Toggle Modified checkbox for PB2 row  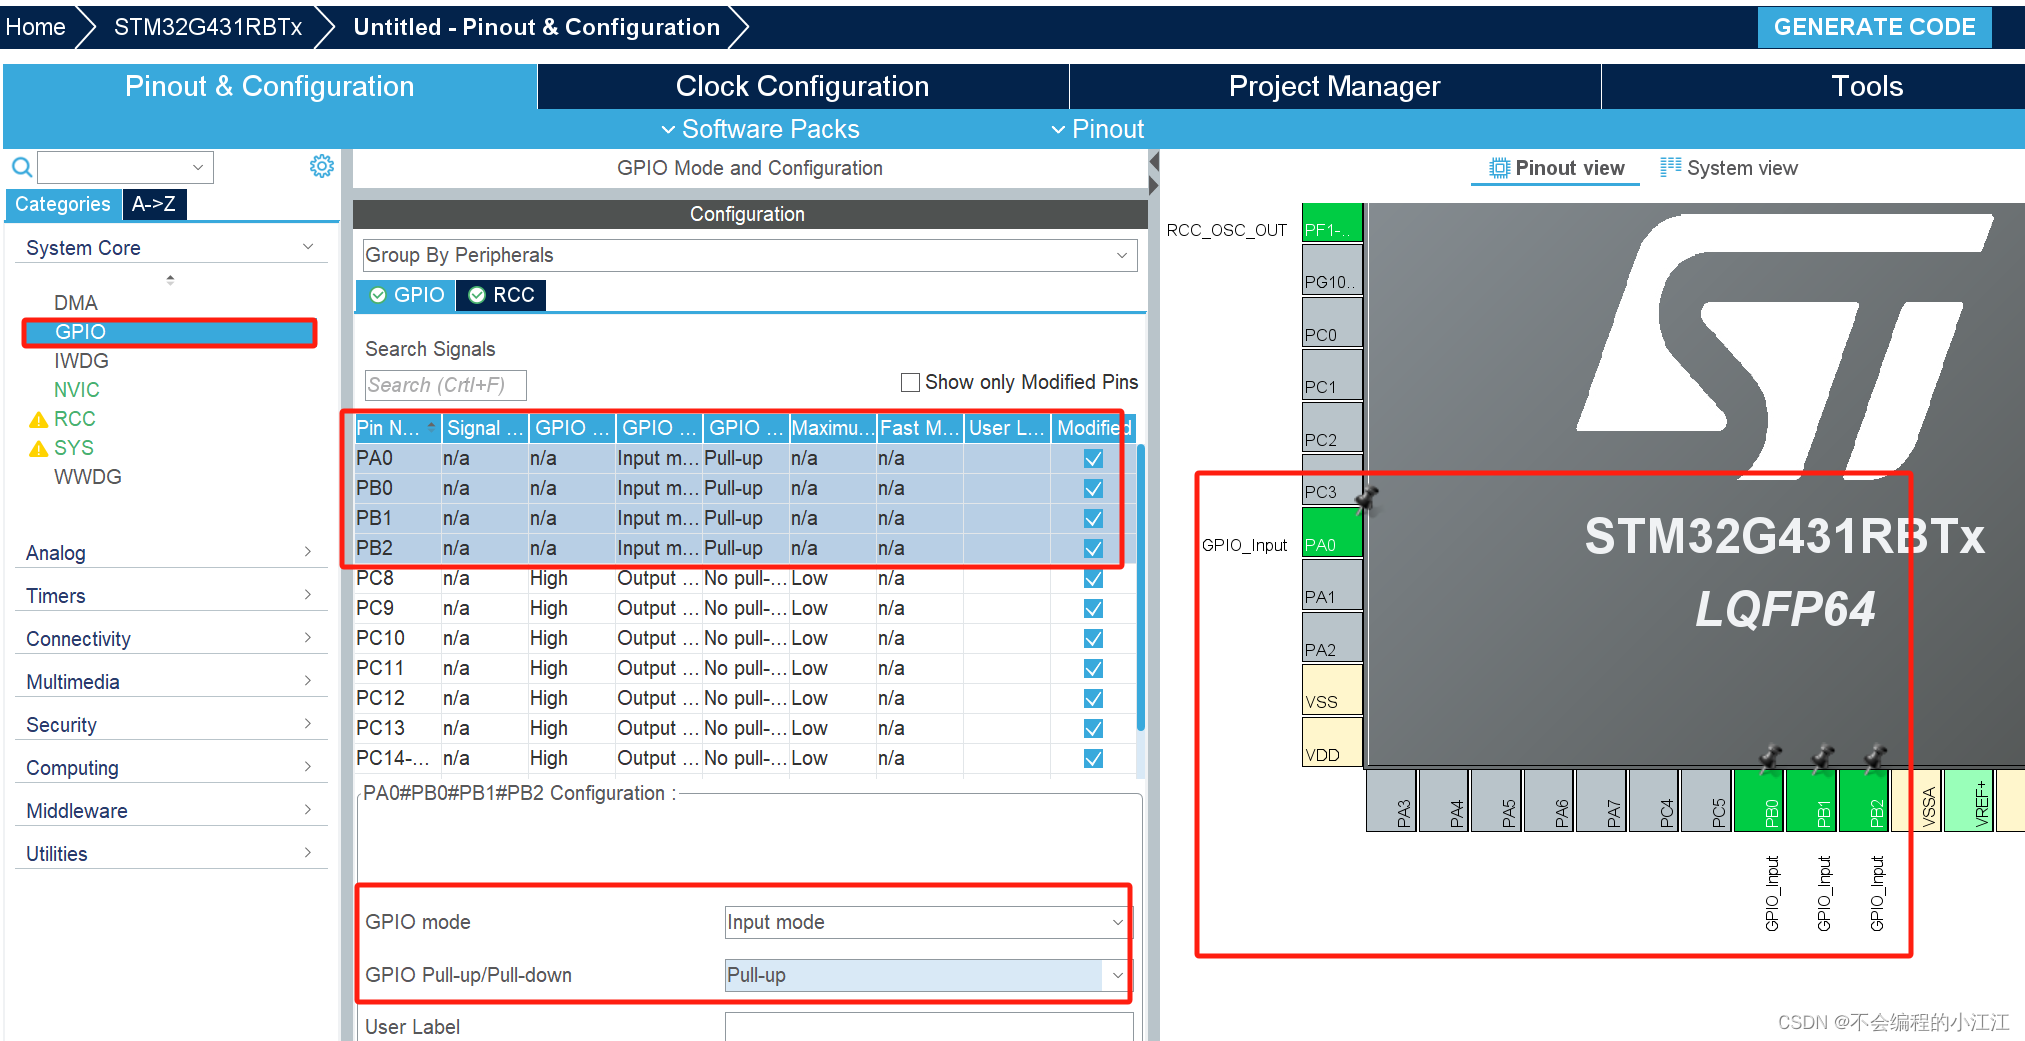[x=1093, y=548]
